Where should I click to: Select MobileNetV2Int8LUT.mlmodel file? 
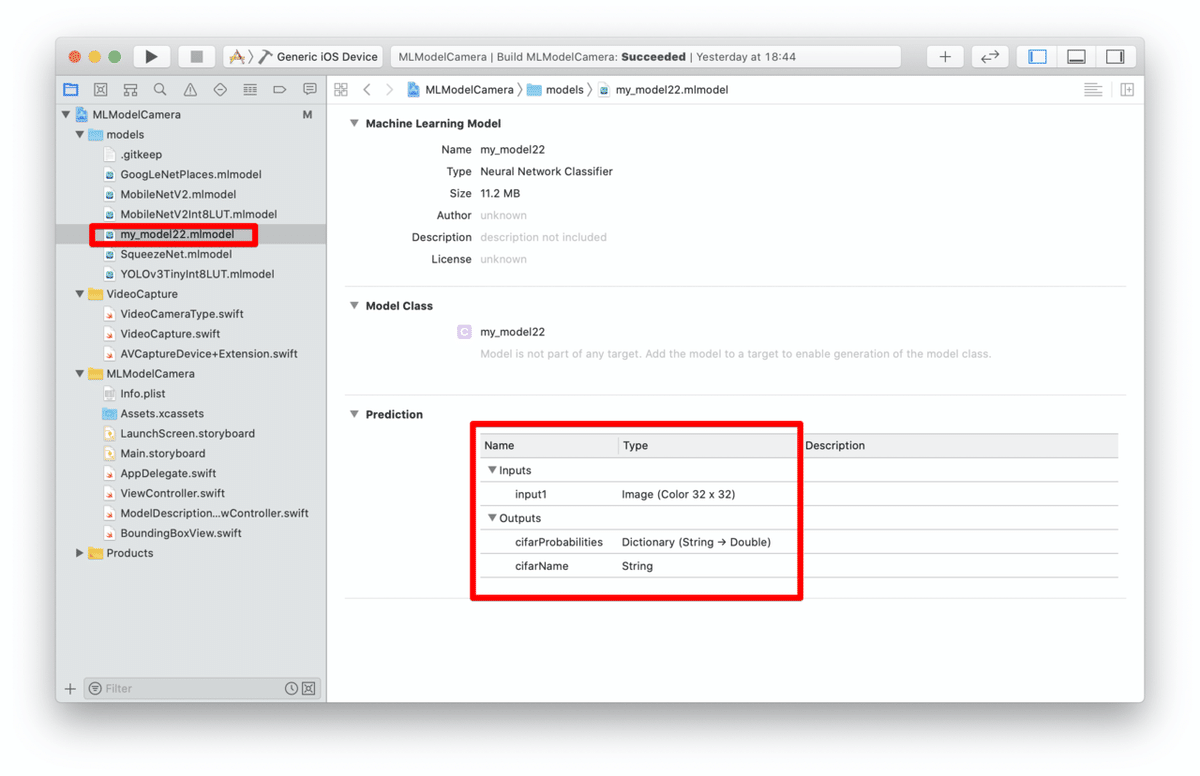click(x=198, y=214)
